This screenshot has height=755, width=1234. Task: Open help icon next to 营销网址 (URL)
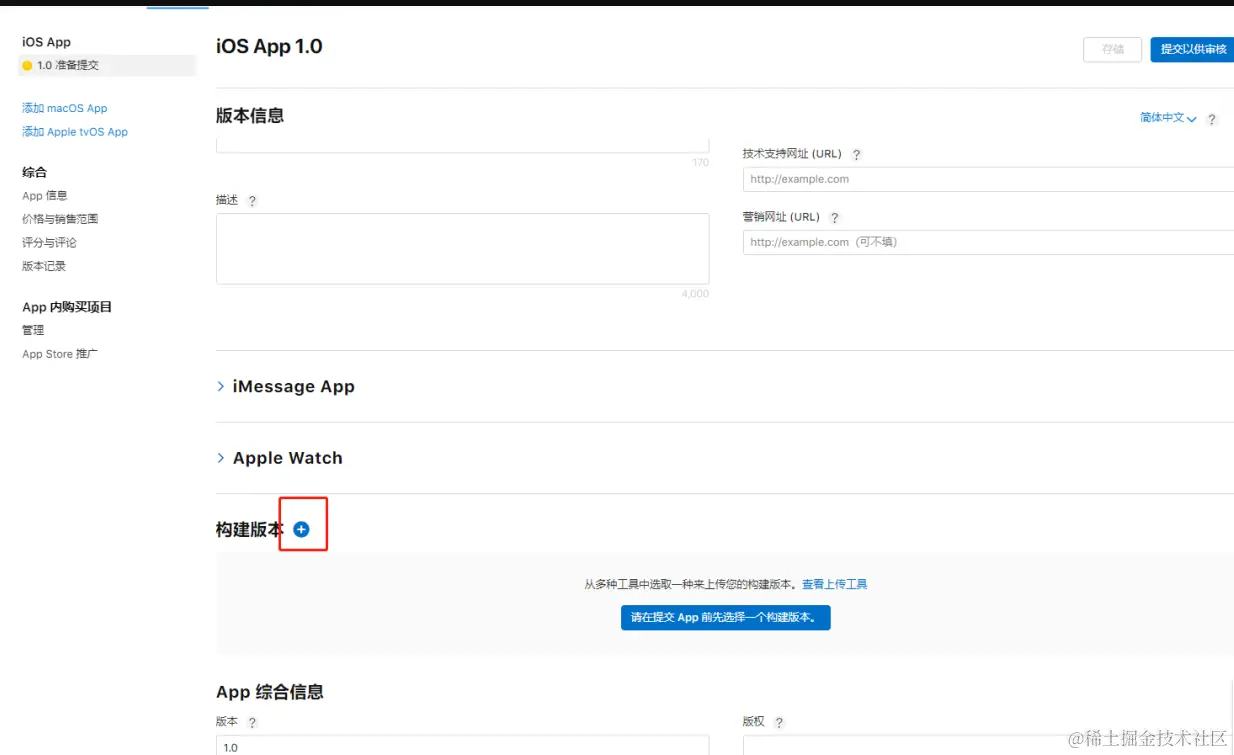point(835,218)
